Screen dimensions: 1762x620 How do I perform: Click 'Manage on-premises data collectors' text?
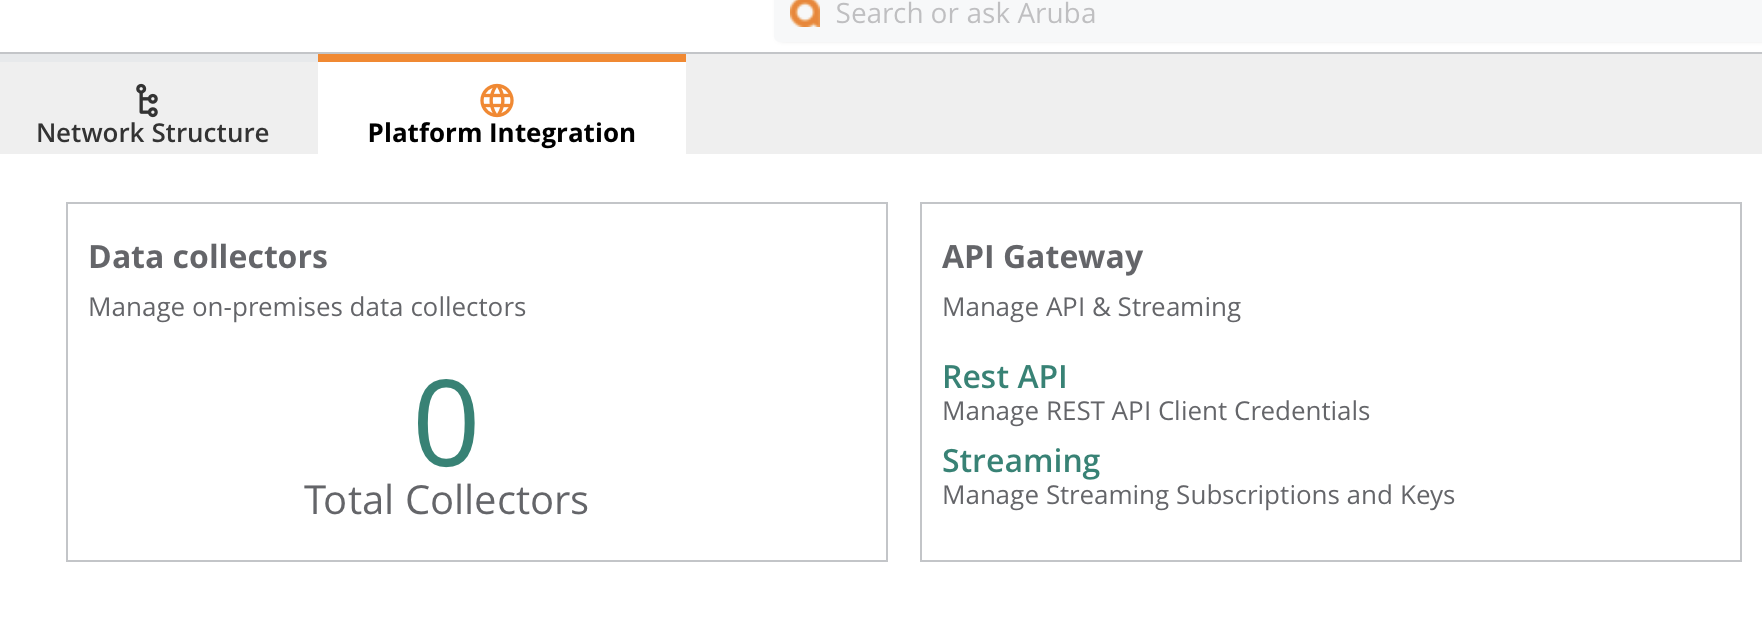coord(307,307)
